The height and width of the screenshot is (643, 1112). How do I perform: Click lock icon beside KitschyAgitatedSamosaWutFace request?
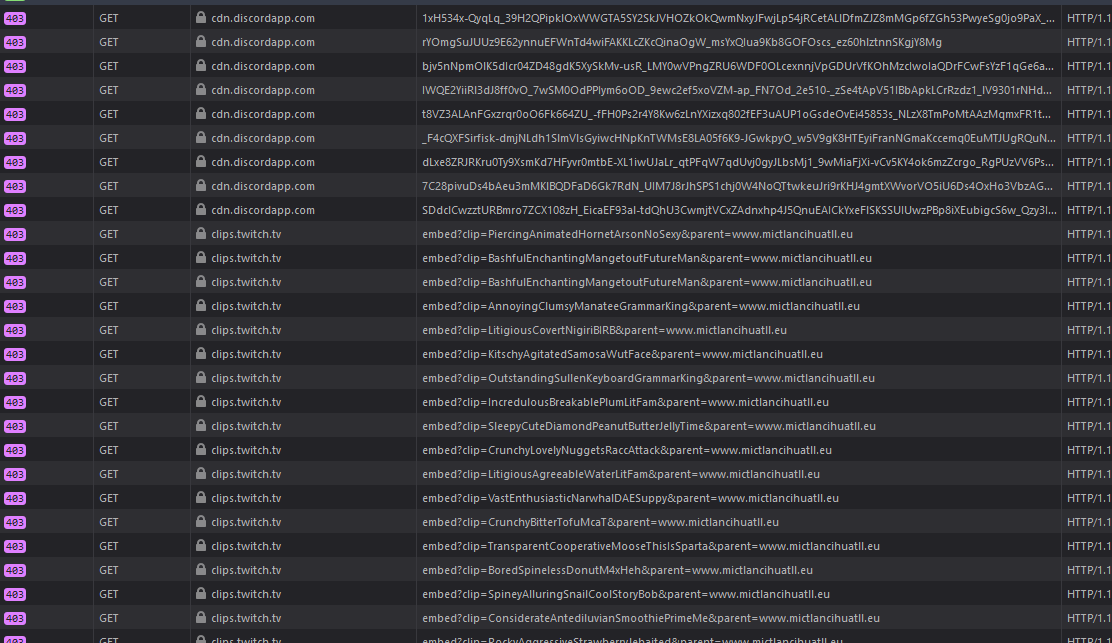click(x=201, y=354)
